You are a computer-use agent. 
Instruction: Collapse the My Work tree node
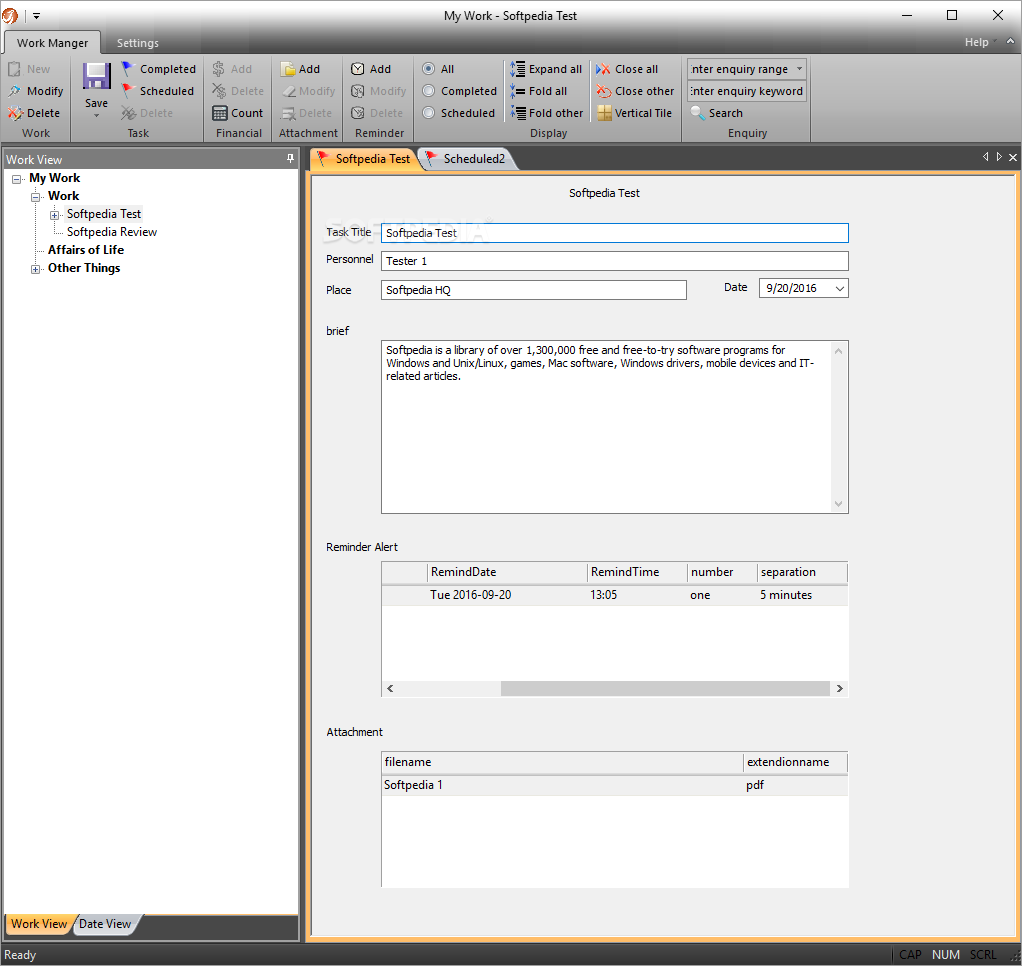[17, 179]
